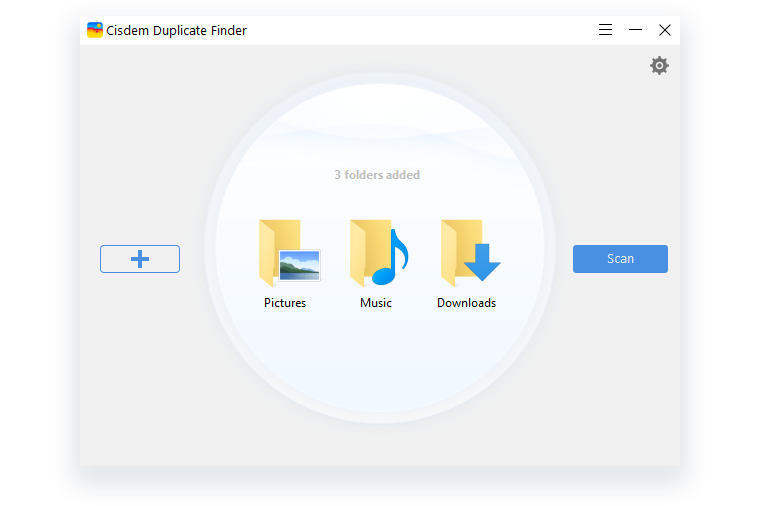Viewport: 760px width, 506px height.
Task: Select the Music folder icon
Action: point(377,254)
